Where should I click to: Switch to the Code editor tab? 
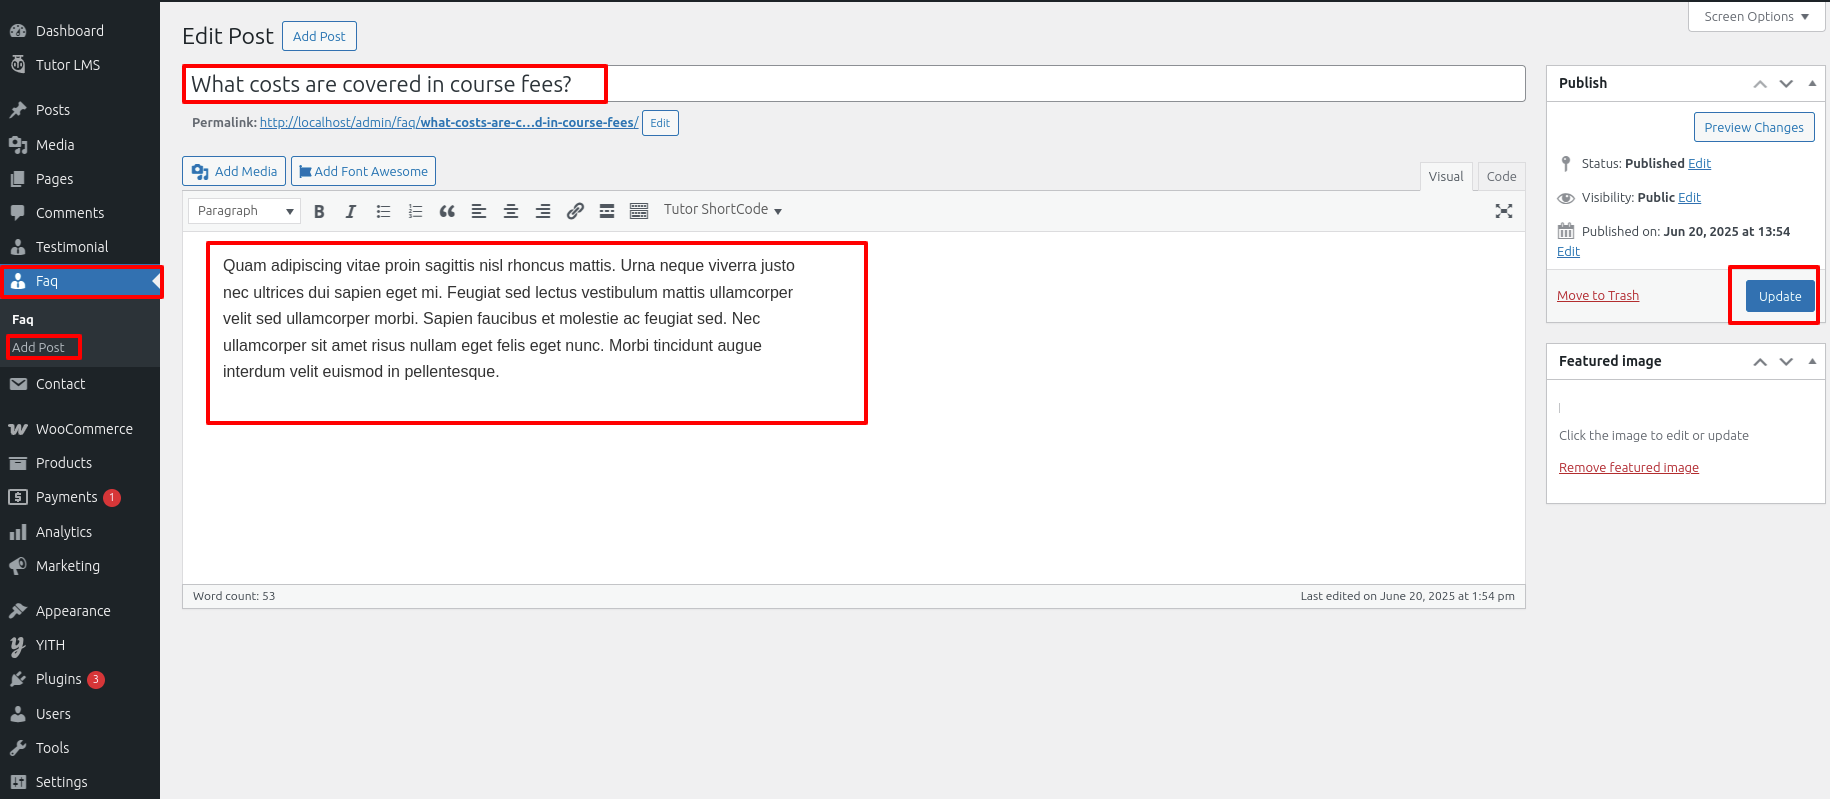point(1501,176)
